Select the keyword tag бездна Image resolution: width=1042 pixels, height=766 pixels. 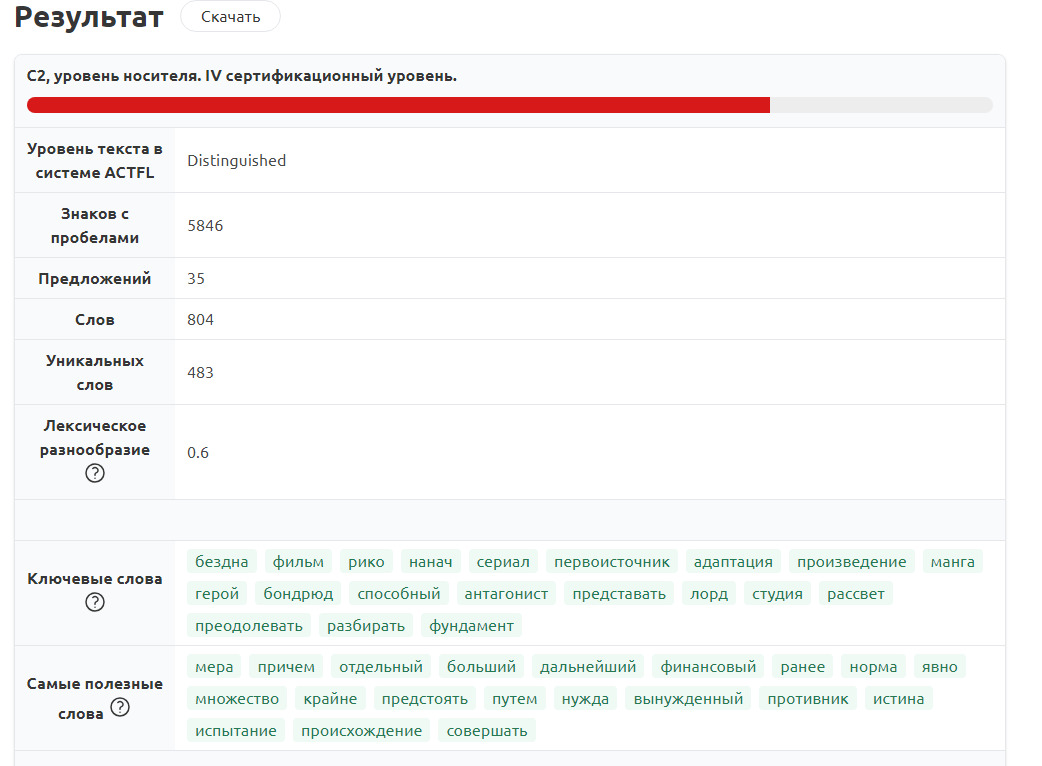tap(222, 562)
